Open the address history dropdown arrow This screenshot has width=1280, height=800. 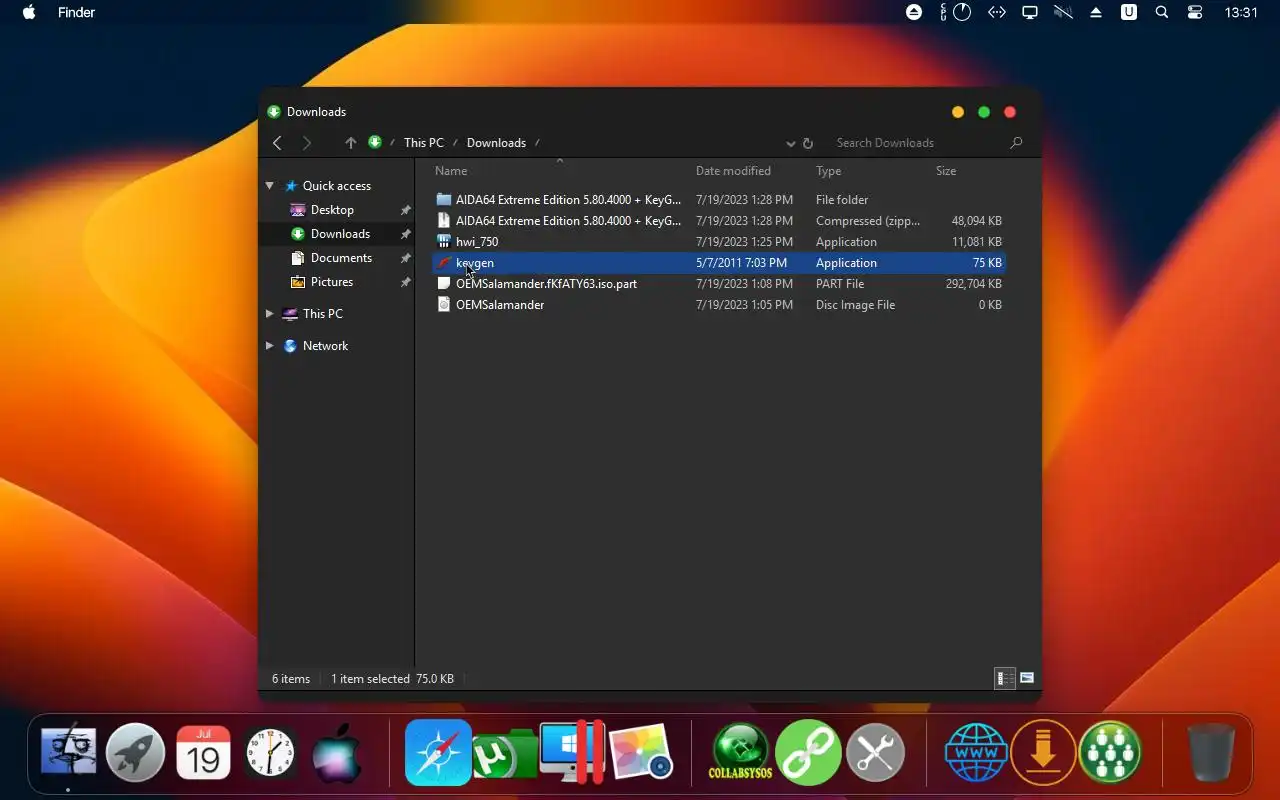pos(791,144)
